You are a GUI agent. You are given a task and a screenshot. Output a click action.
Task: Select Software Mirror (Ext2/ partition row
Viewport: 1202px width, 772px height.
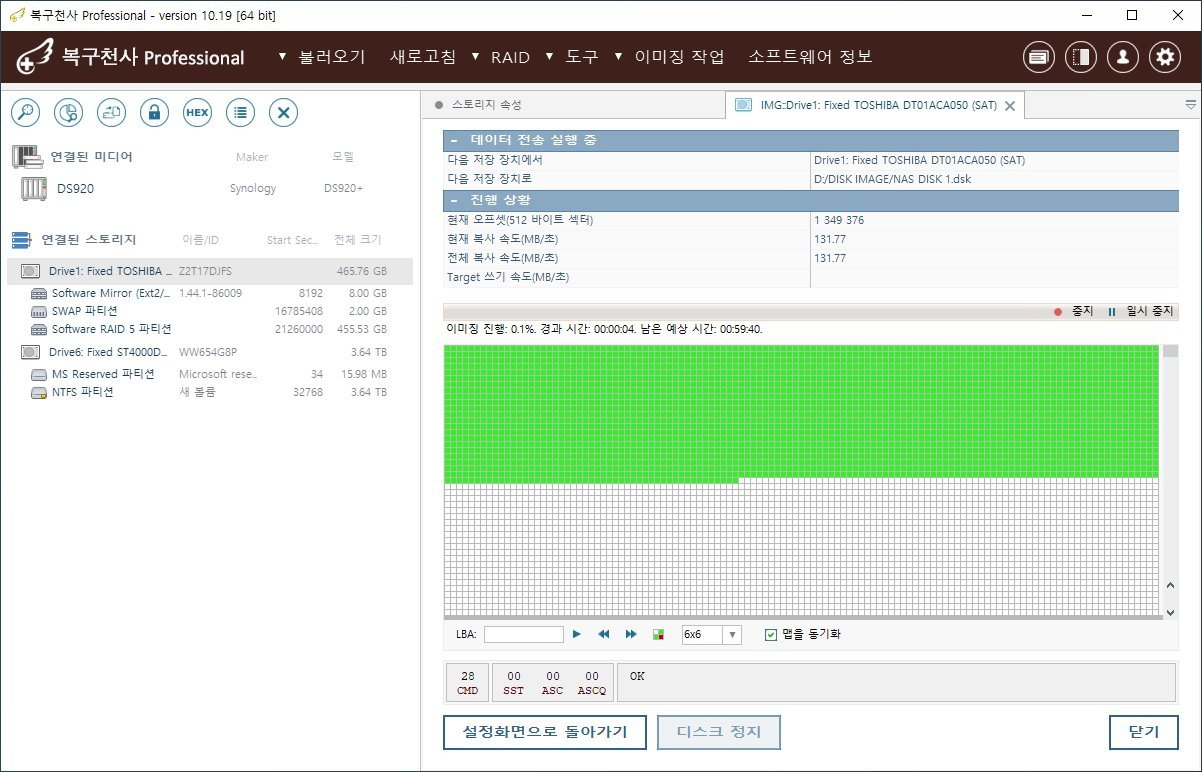coord(209,294)
